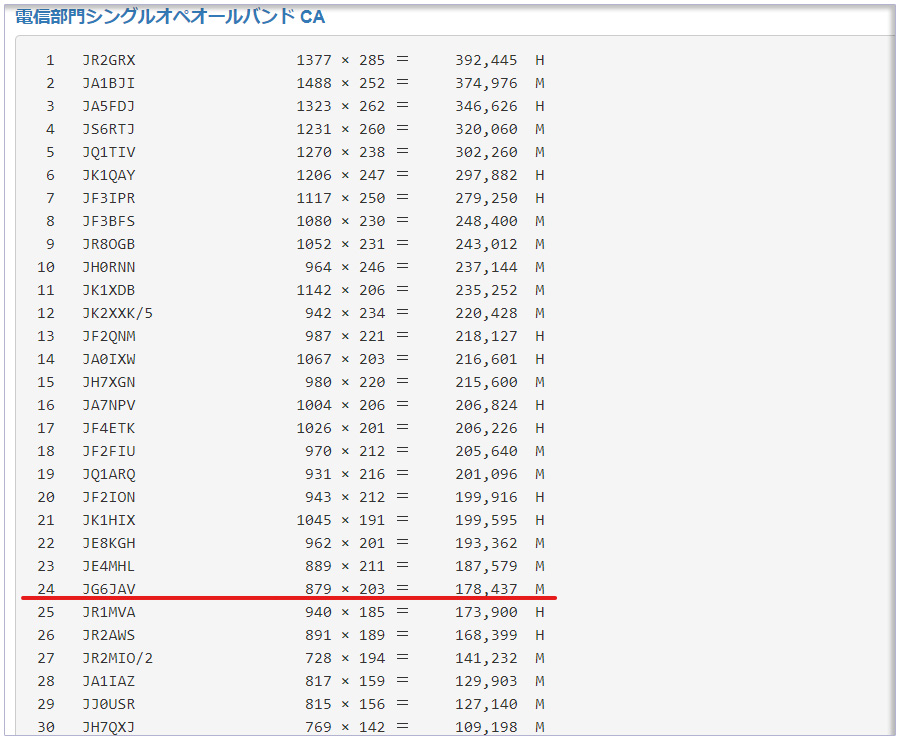Viewport: 900px width, 740px height.
Task: Click the underlined callsign JG6JAV
Action: coord(108,589)
